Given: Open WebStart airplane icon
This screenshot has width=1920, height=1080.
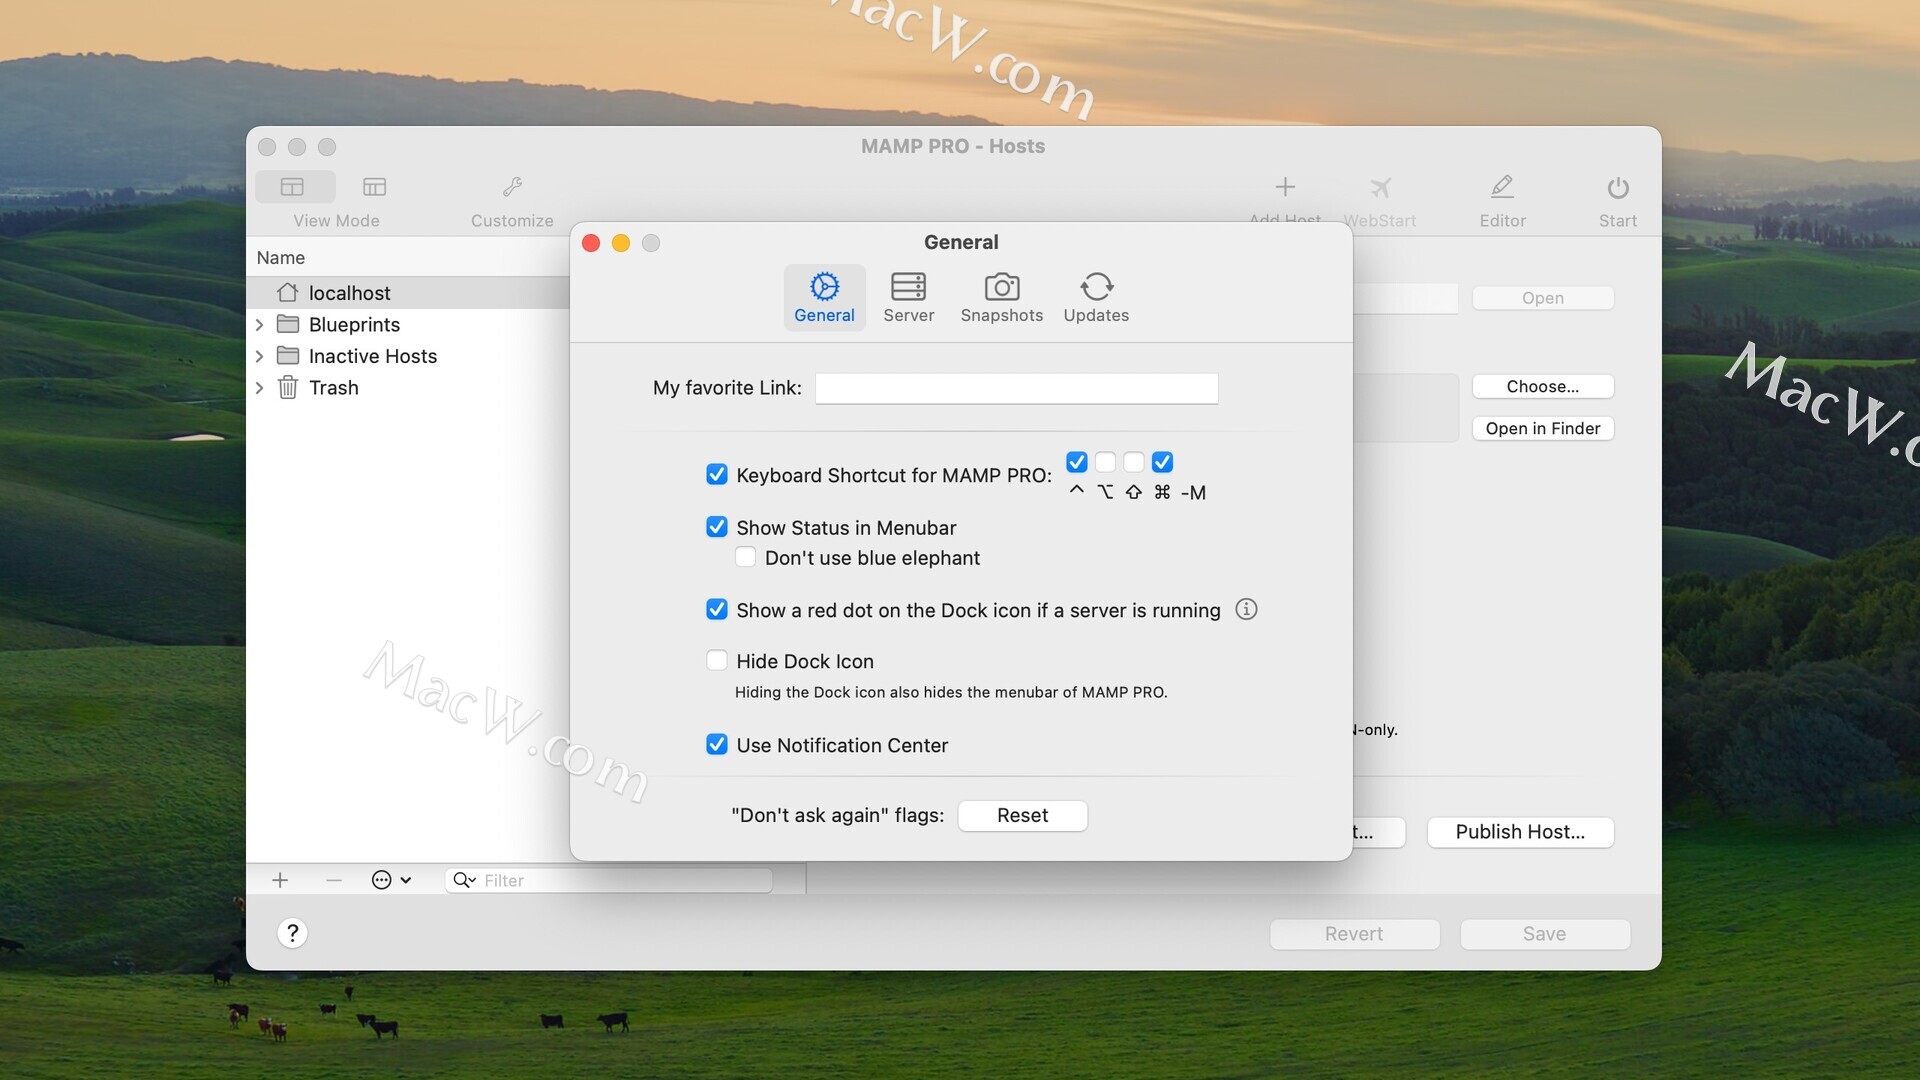Looking at the screenshot, I should pyautogui.click(x=1380, y=187).
